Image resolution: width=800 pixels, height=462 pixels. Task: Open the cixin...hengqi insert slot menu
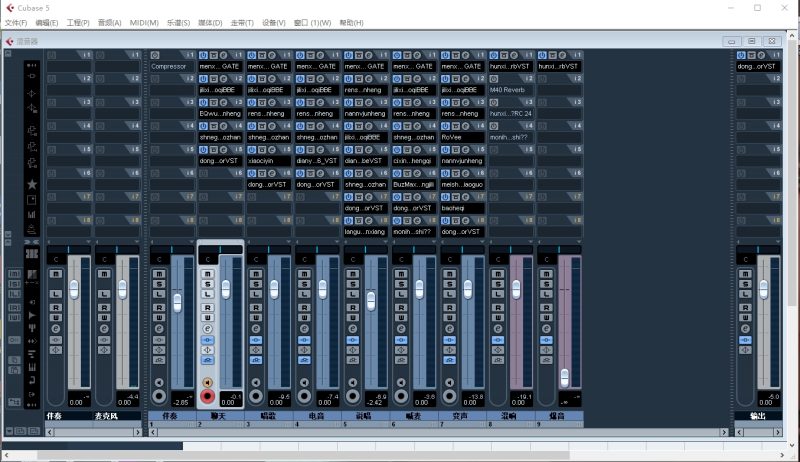coord(414,161)
